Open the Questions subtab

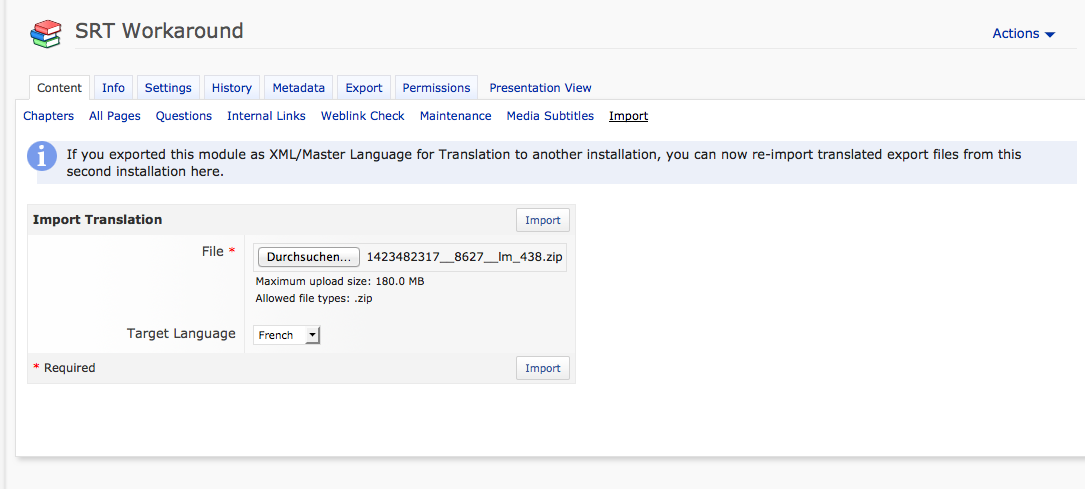pos(184,116)
